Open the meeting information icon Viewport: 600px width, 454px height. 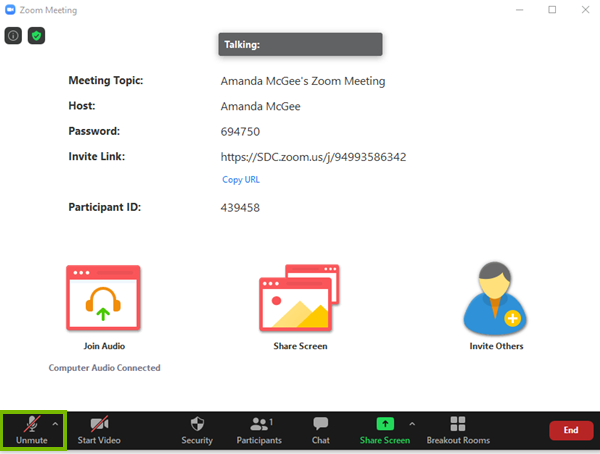(x=13, y=36)
